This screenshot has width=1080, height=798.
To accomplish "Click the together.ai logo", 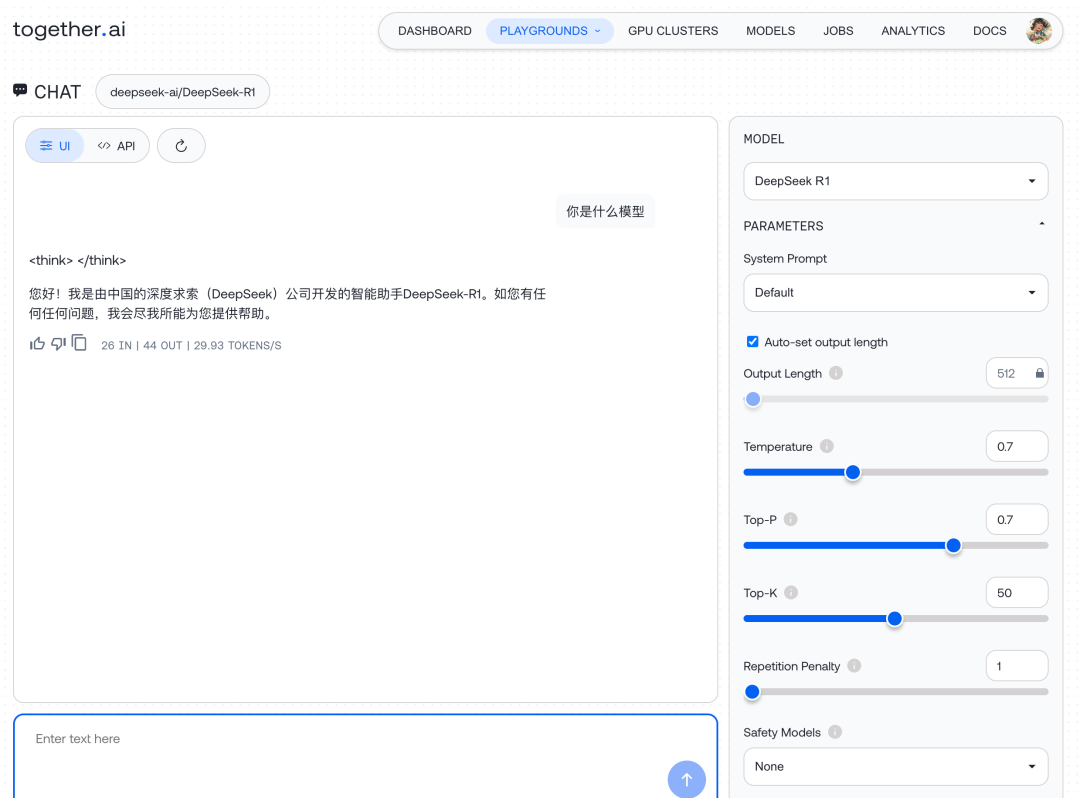I will point(69,30).
